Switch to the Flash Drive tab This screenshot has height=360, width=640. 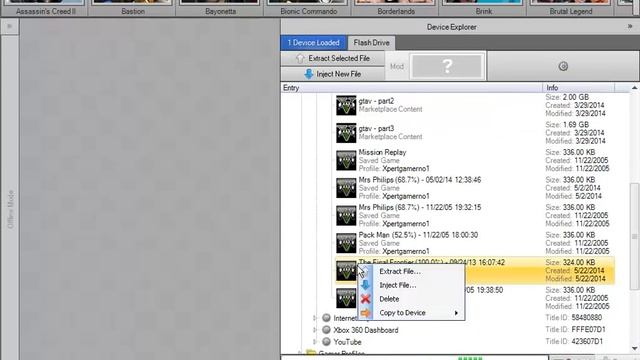[x=371, y=42]
